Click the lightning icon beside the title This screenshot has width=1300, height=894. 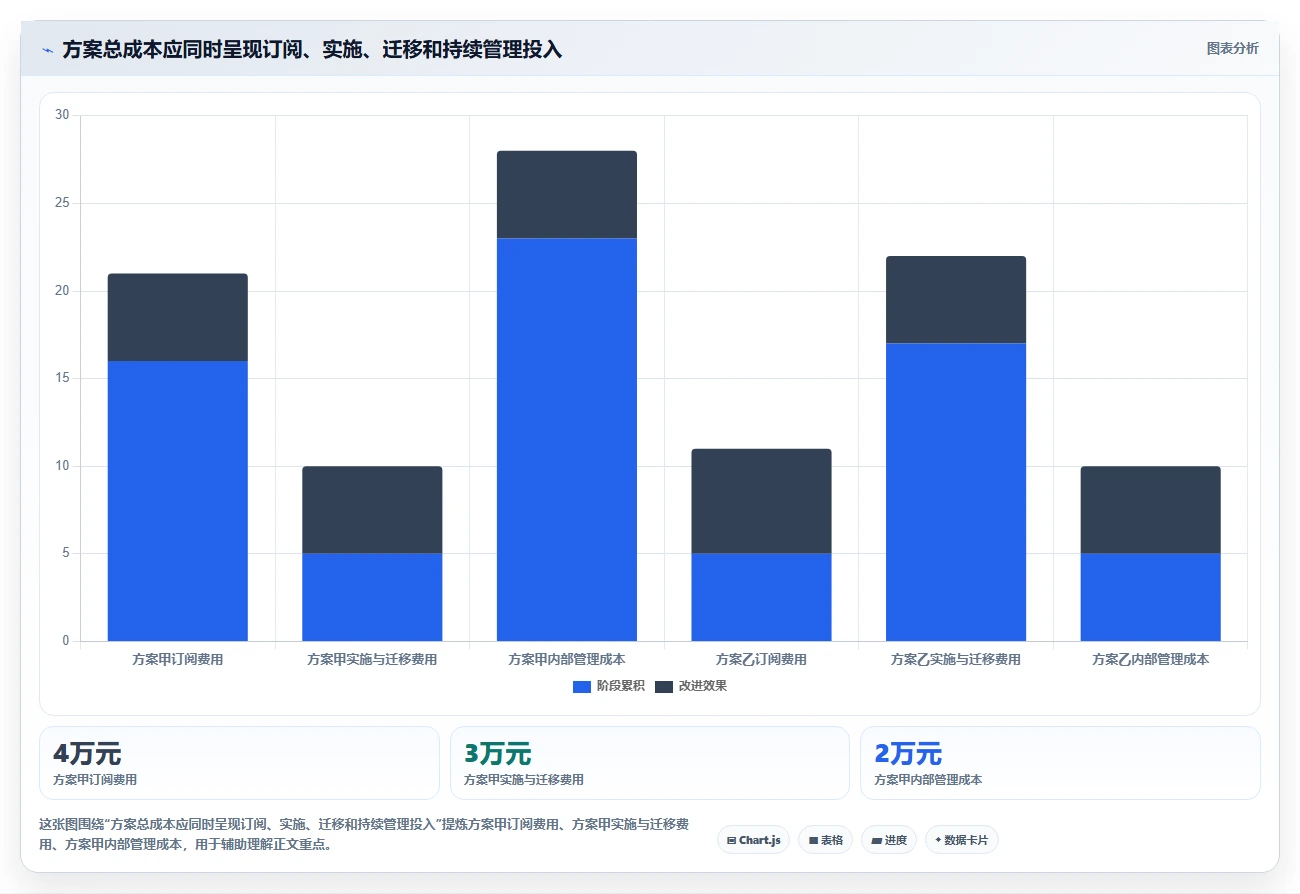coord(47,50)
